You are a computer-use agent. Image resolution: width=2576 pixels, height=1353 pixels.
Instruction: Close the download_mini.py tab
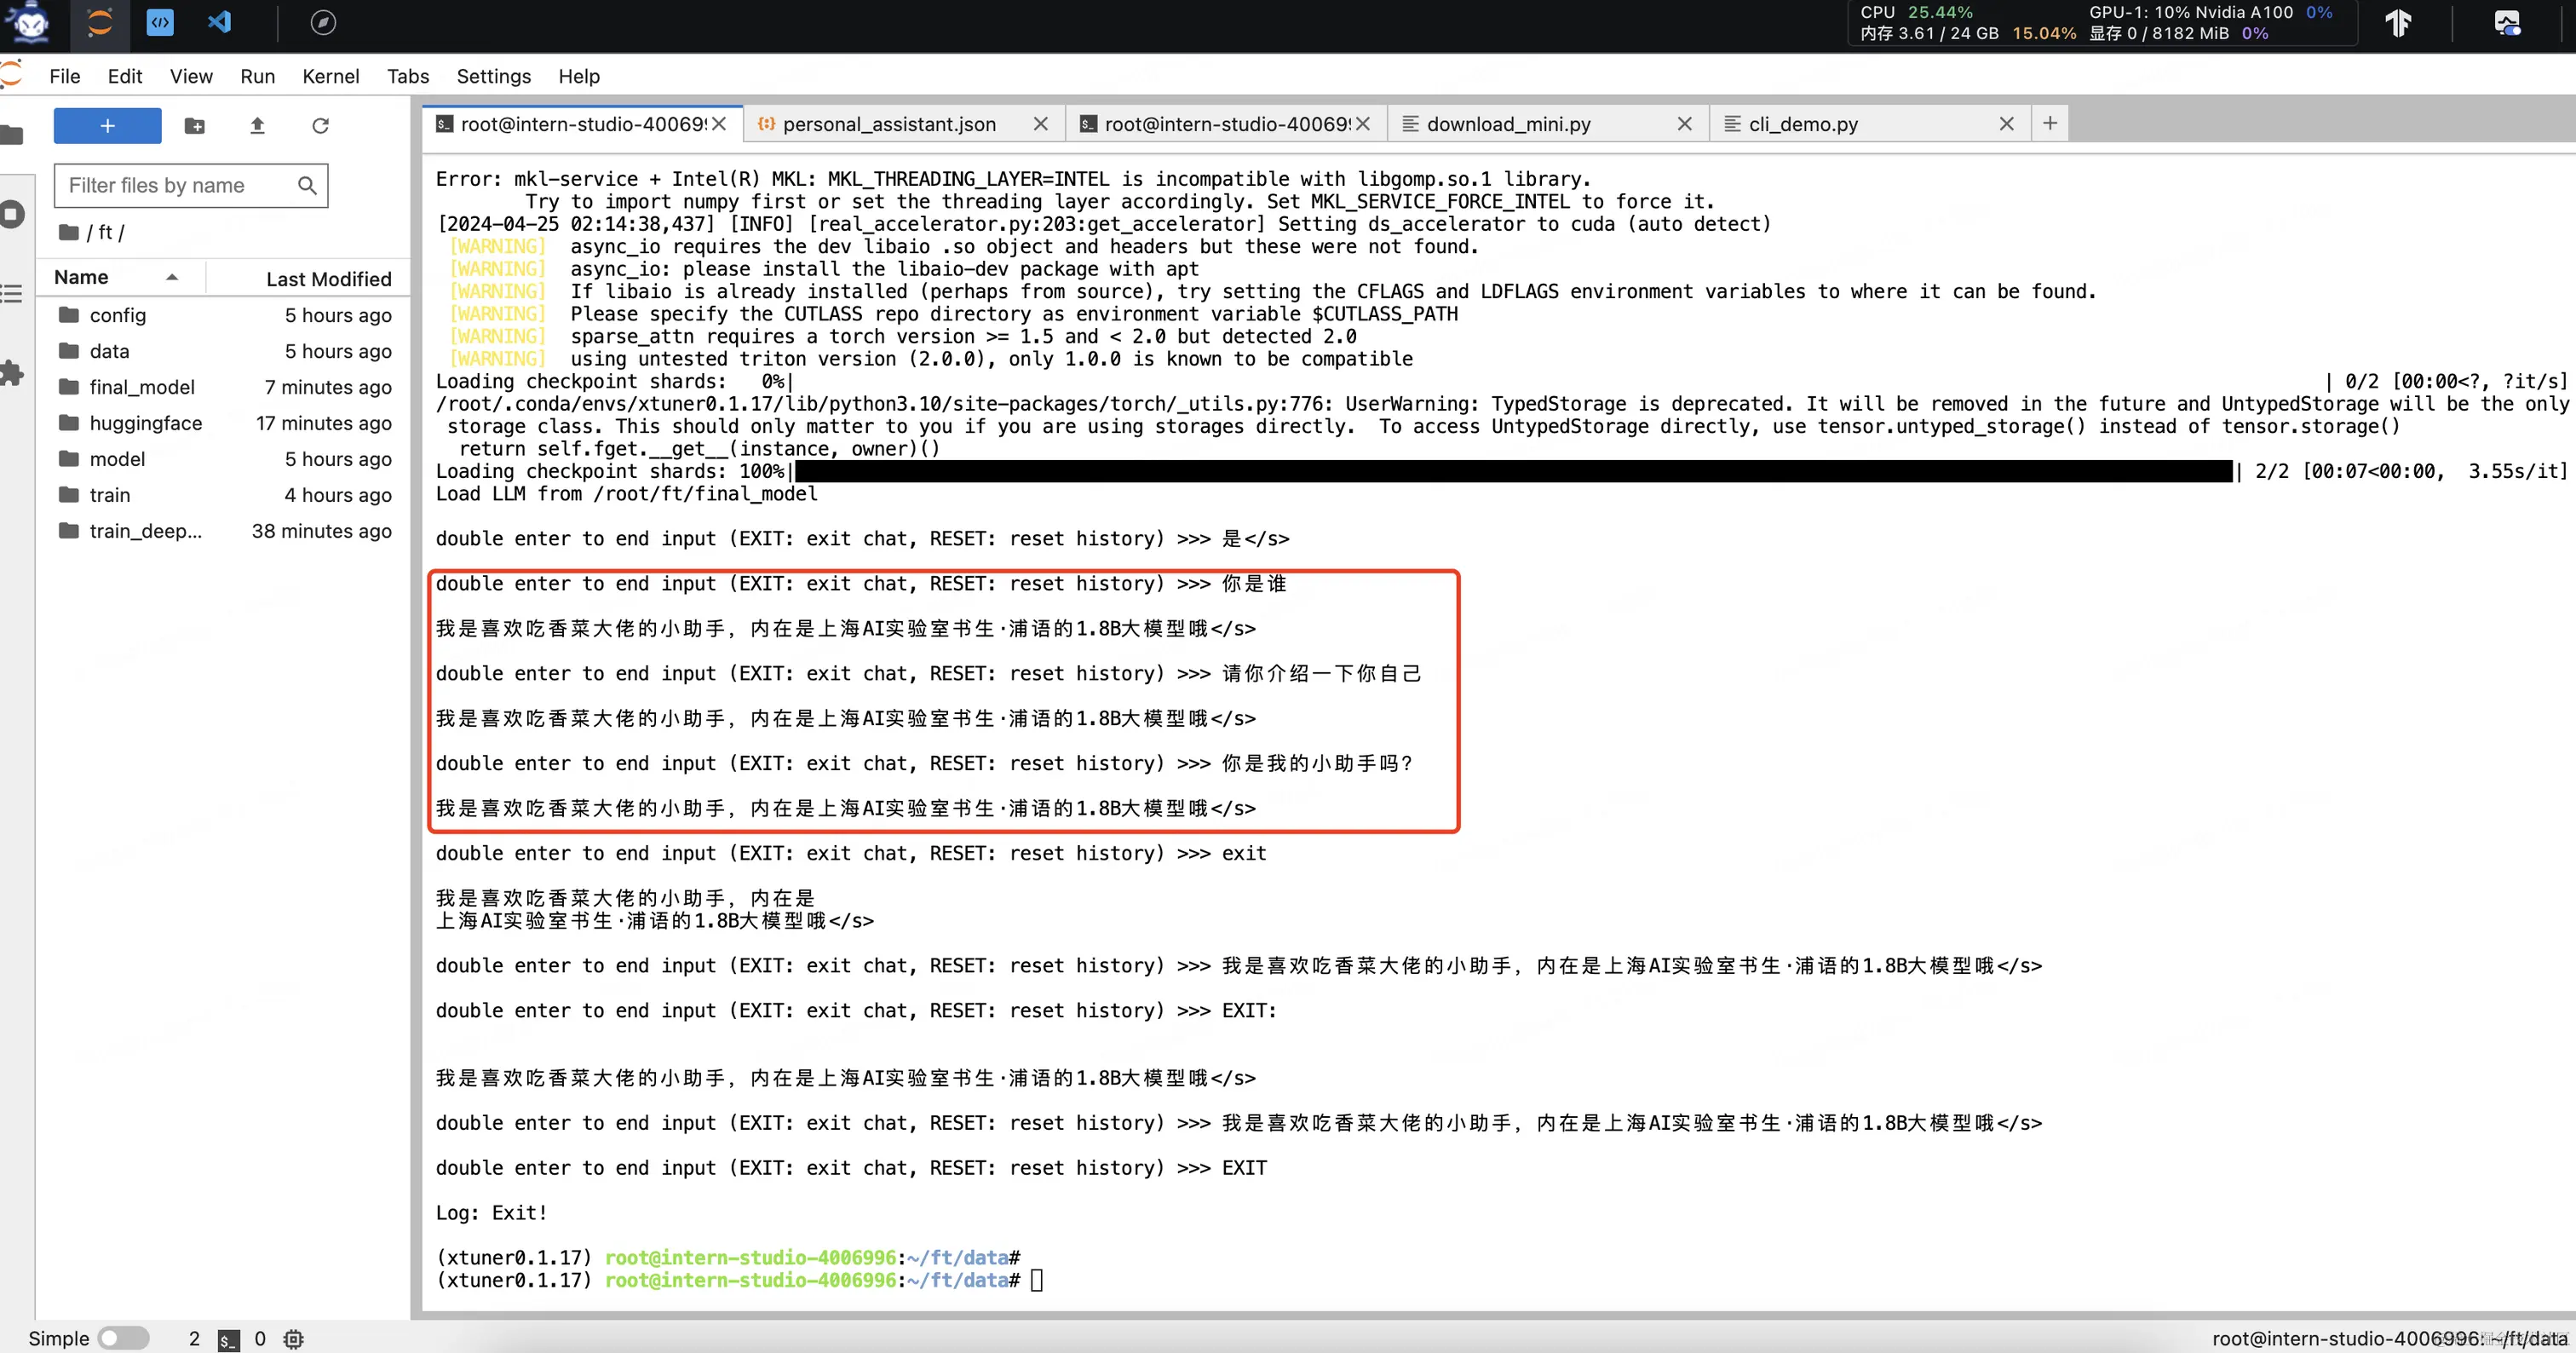tap(1684, 124)
